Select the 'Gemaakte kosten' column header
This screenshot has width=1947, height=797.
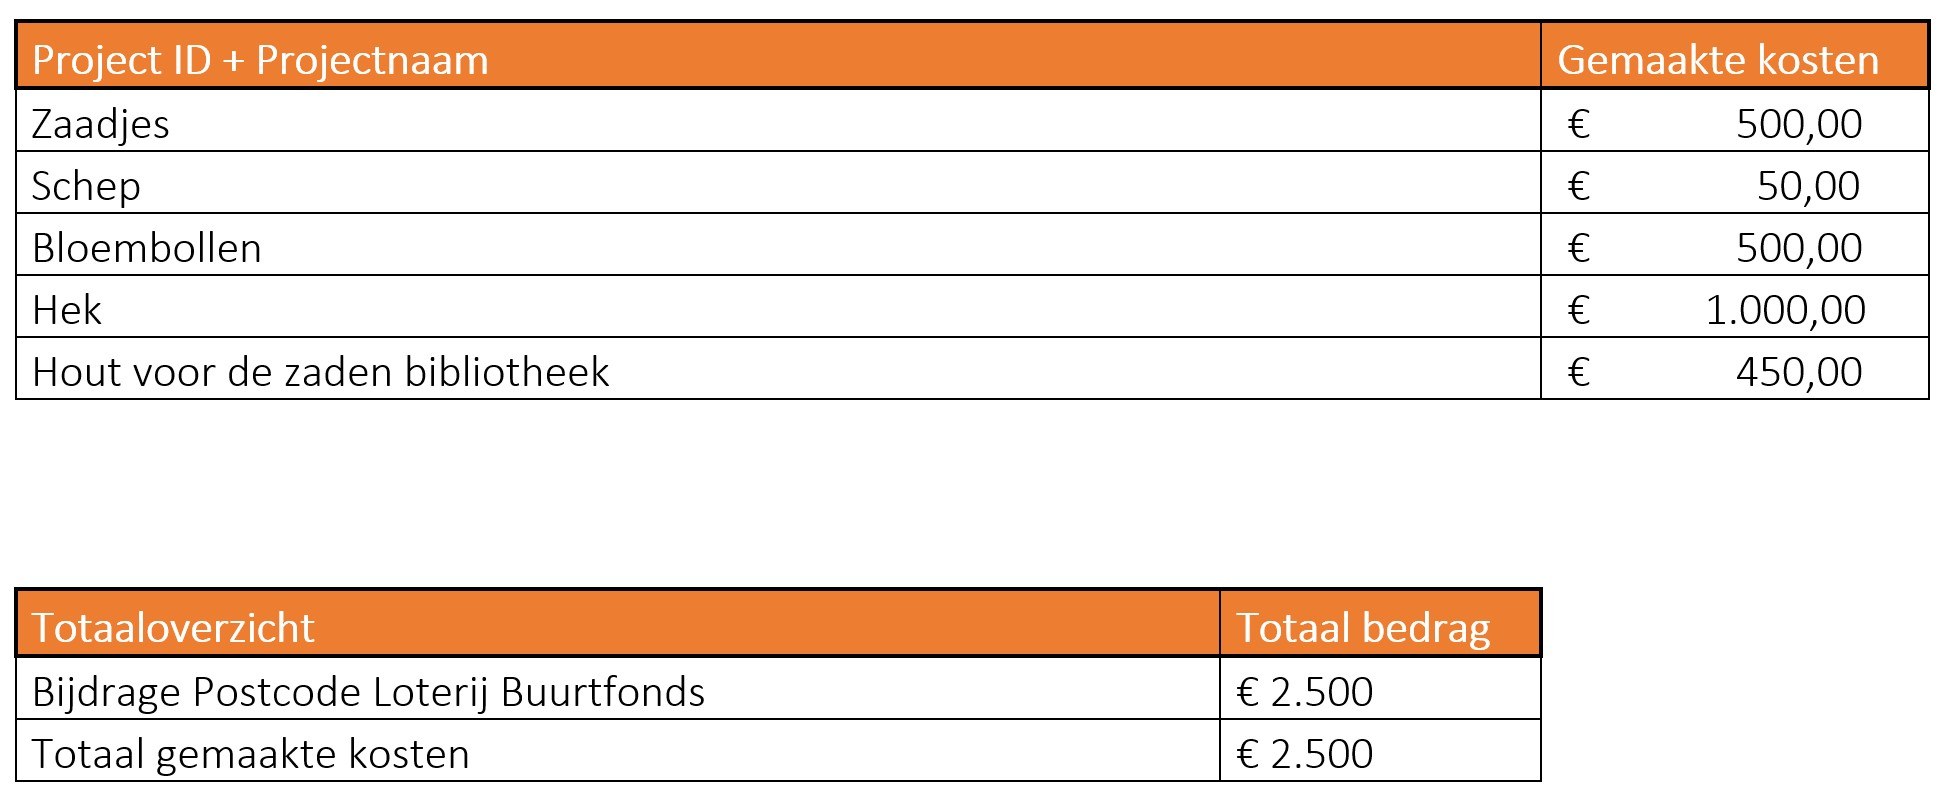coord(1718,60)
